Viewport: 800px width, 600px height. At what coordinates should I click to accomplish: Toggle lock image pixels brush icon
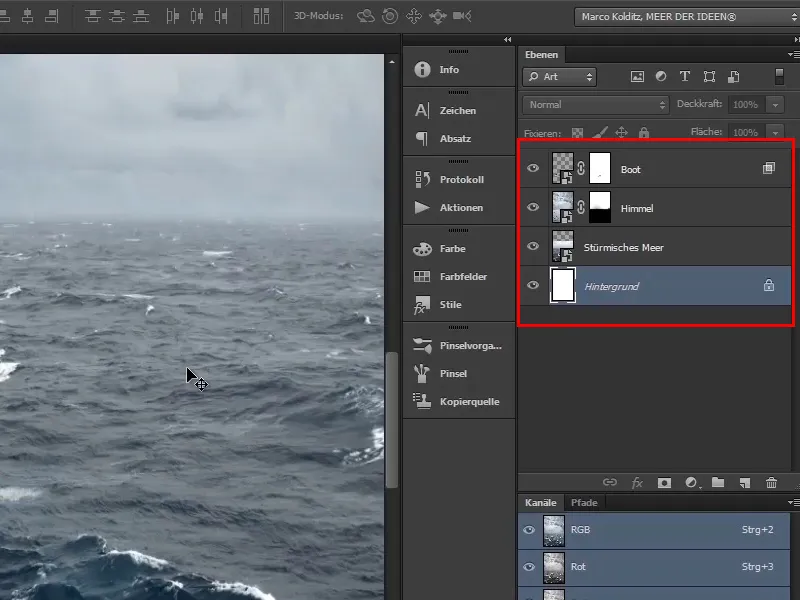click(x=600, y=133)
